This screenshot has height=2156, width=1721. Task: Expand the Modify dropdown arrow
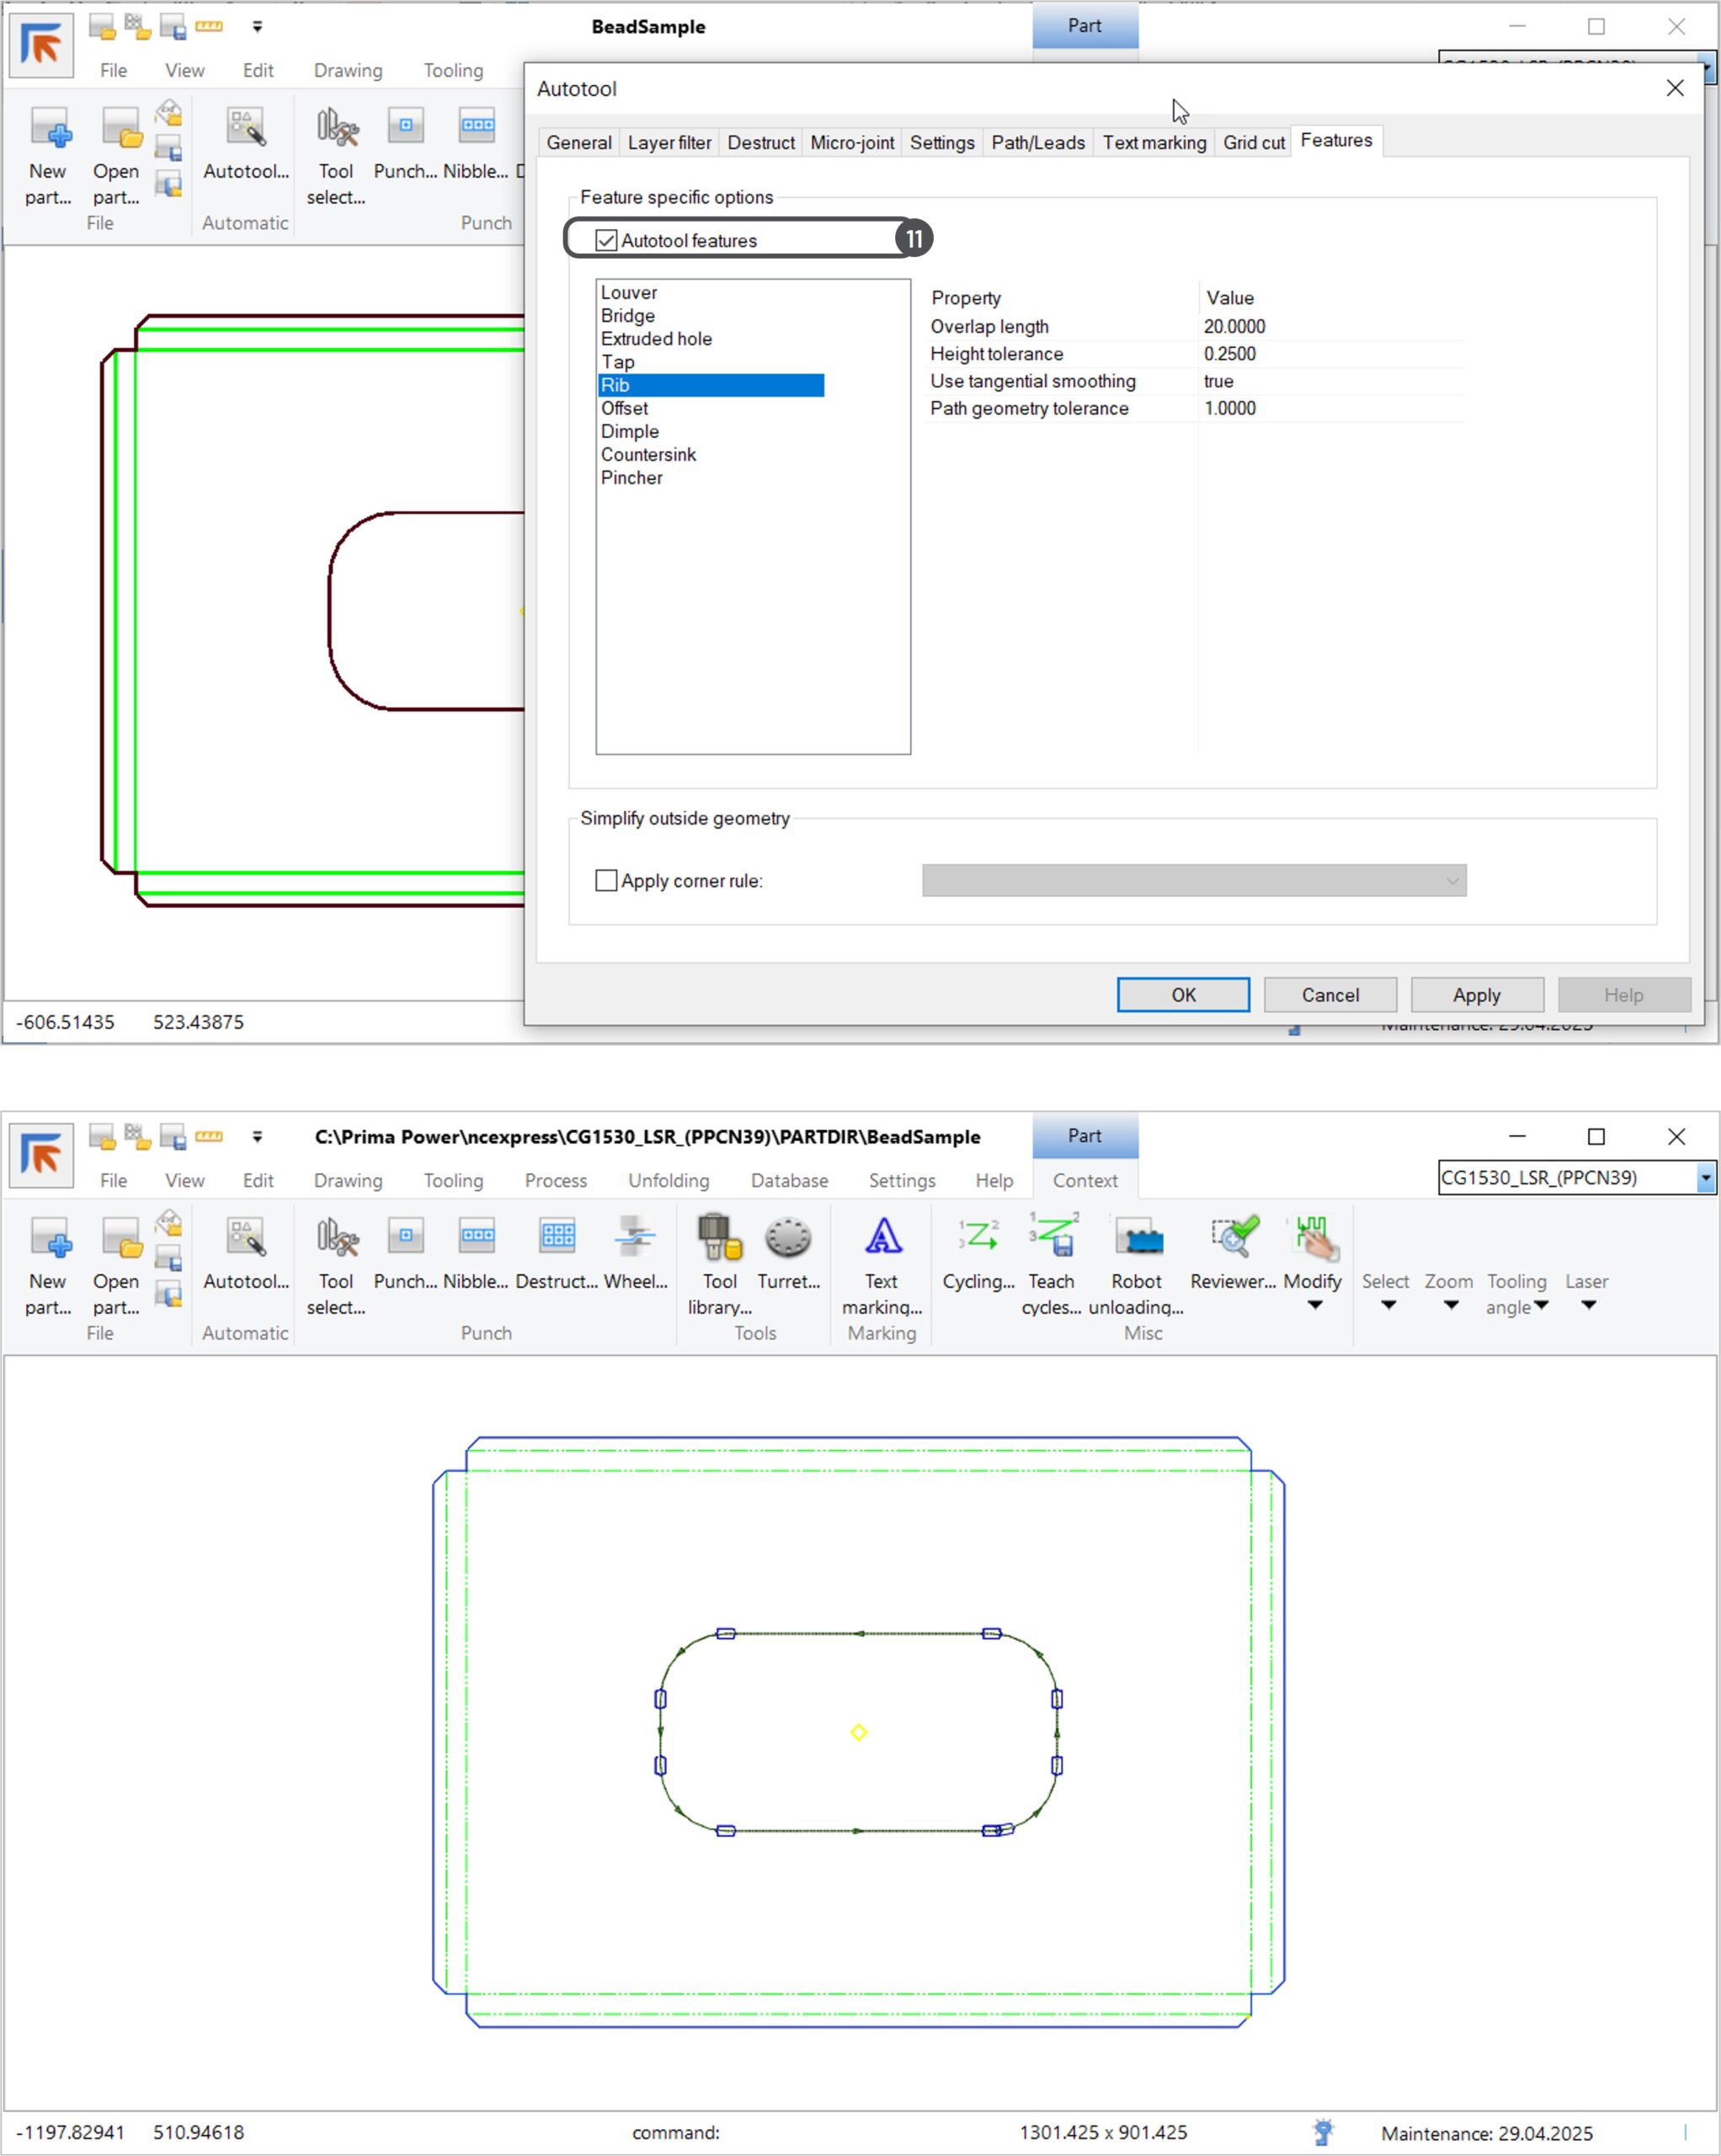pos(1314,1305)
